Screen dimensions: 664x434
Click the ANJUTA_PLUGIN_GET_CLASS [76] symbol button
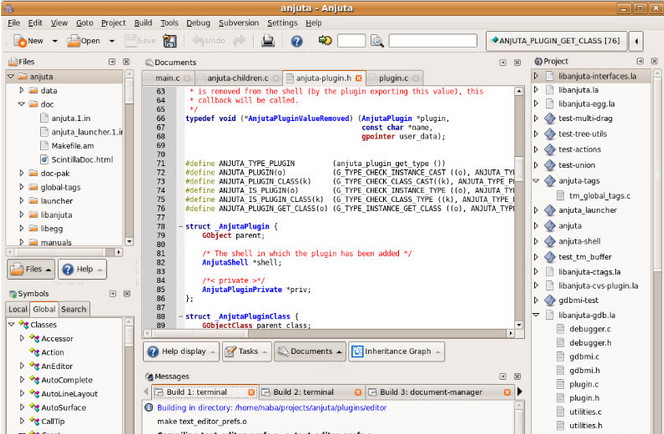(556, 41)
